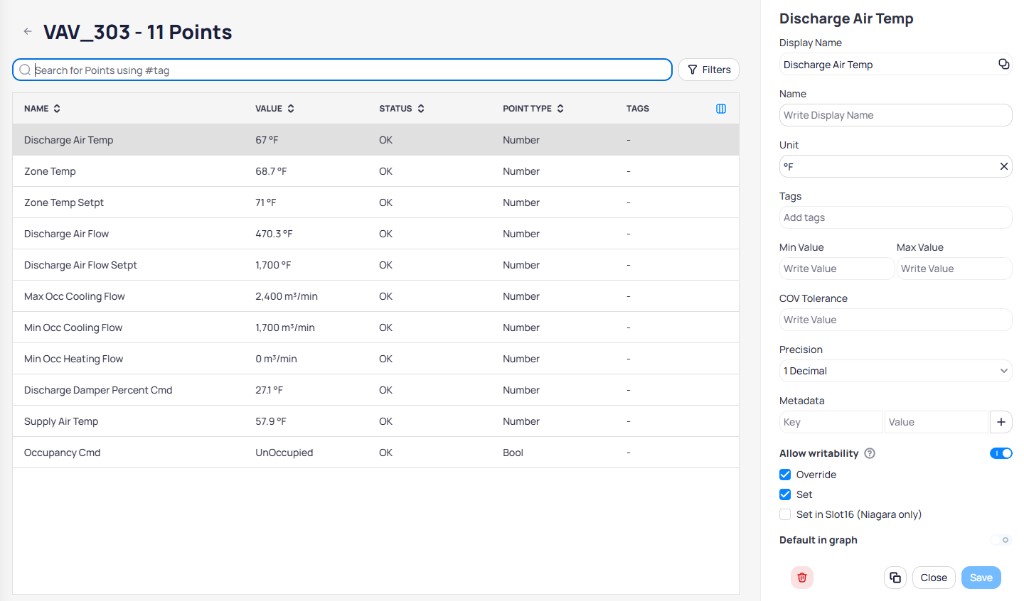
Task: Click the Metadata Value field
Action: 936,422
